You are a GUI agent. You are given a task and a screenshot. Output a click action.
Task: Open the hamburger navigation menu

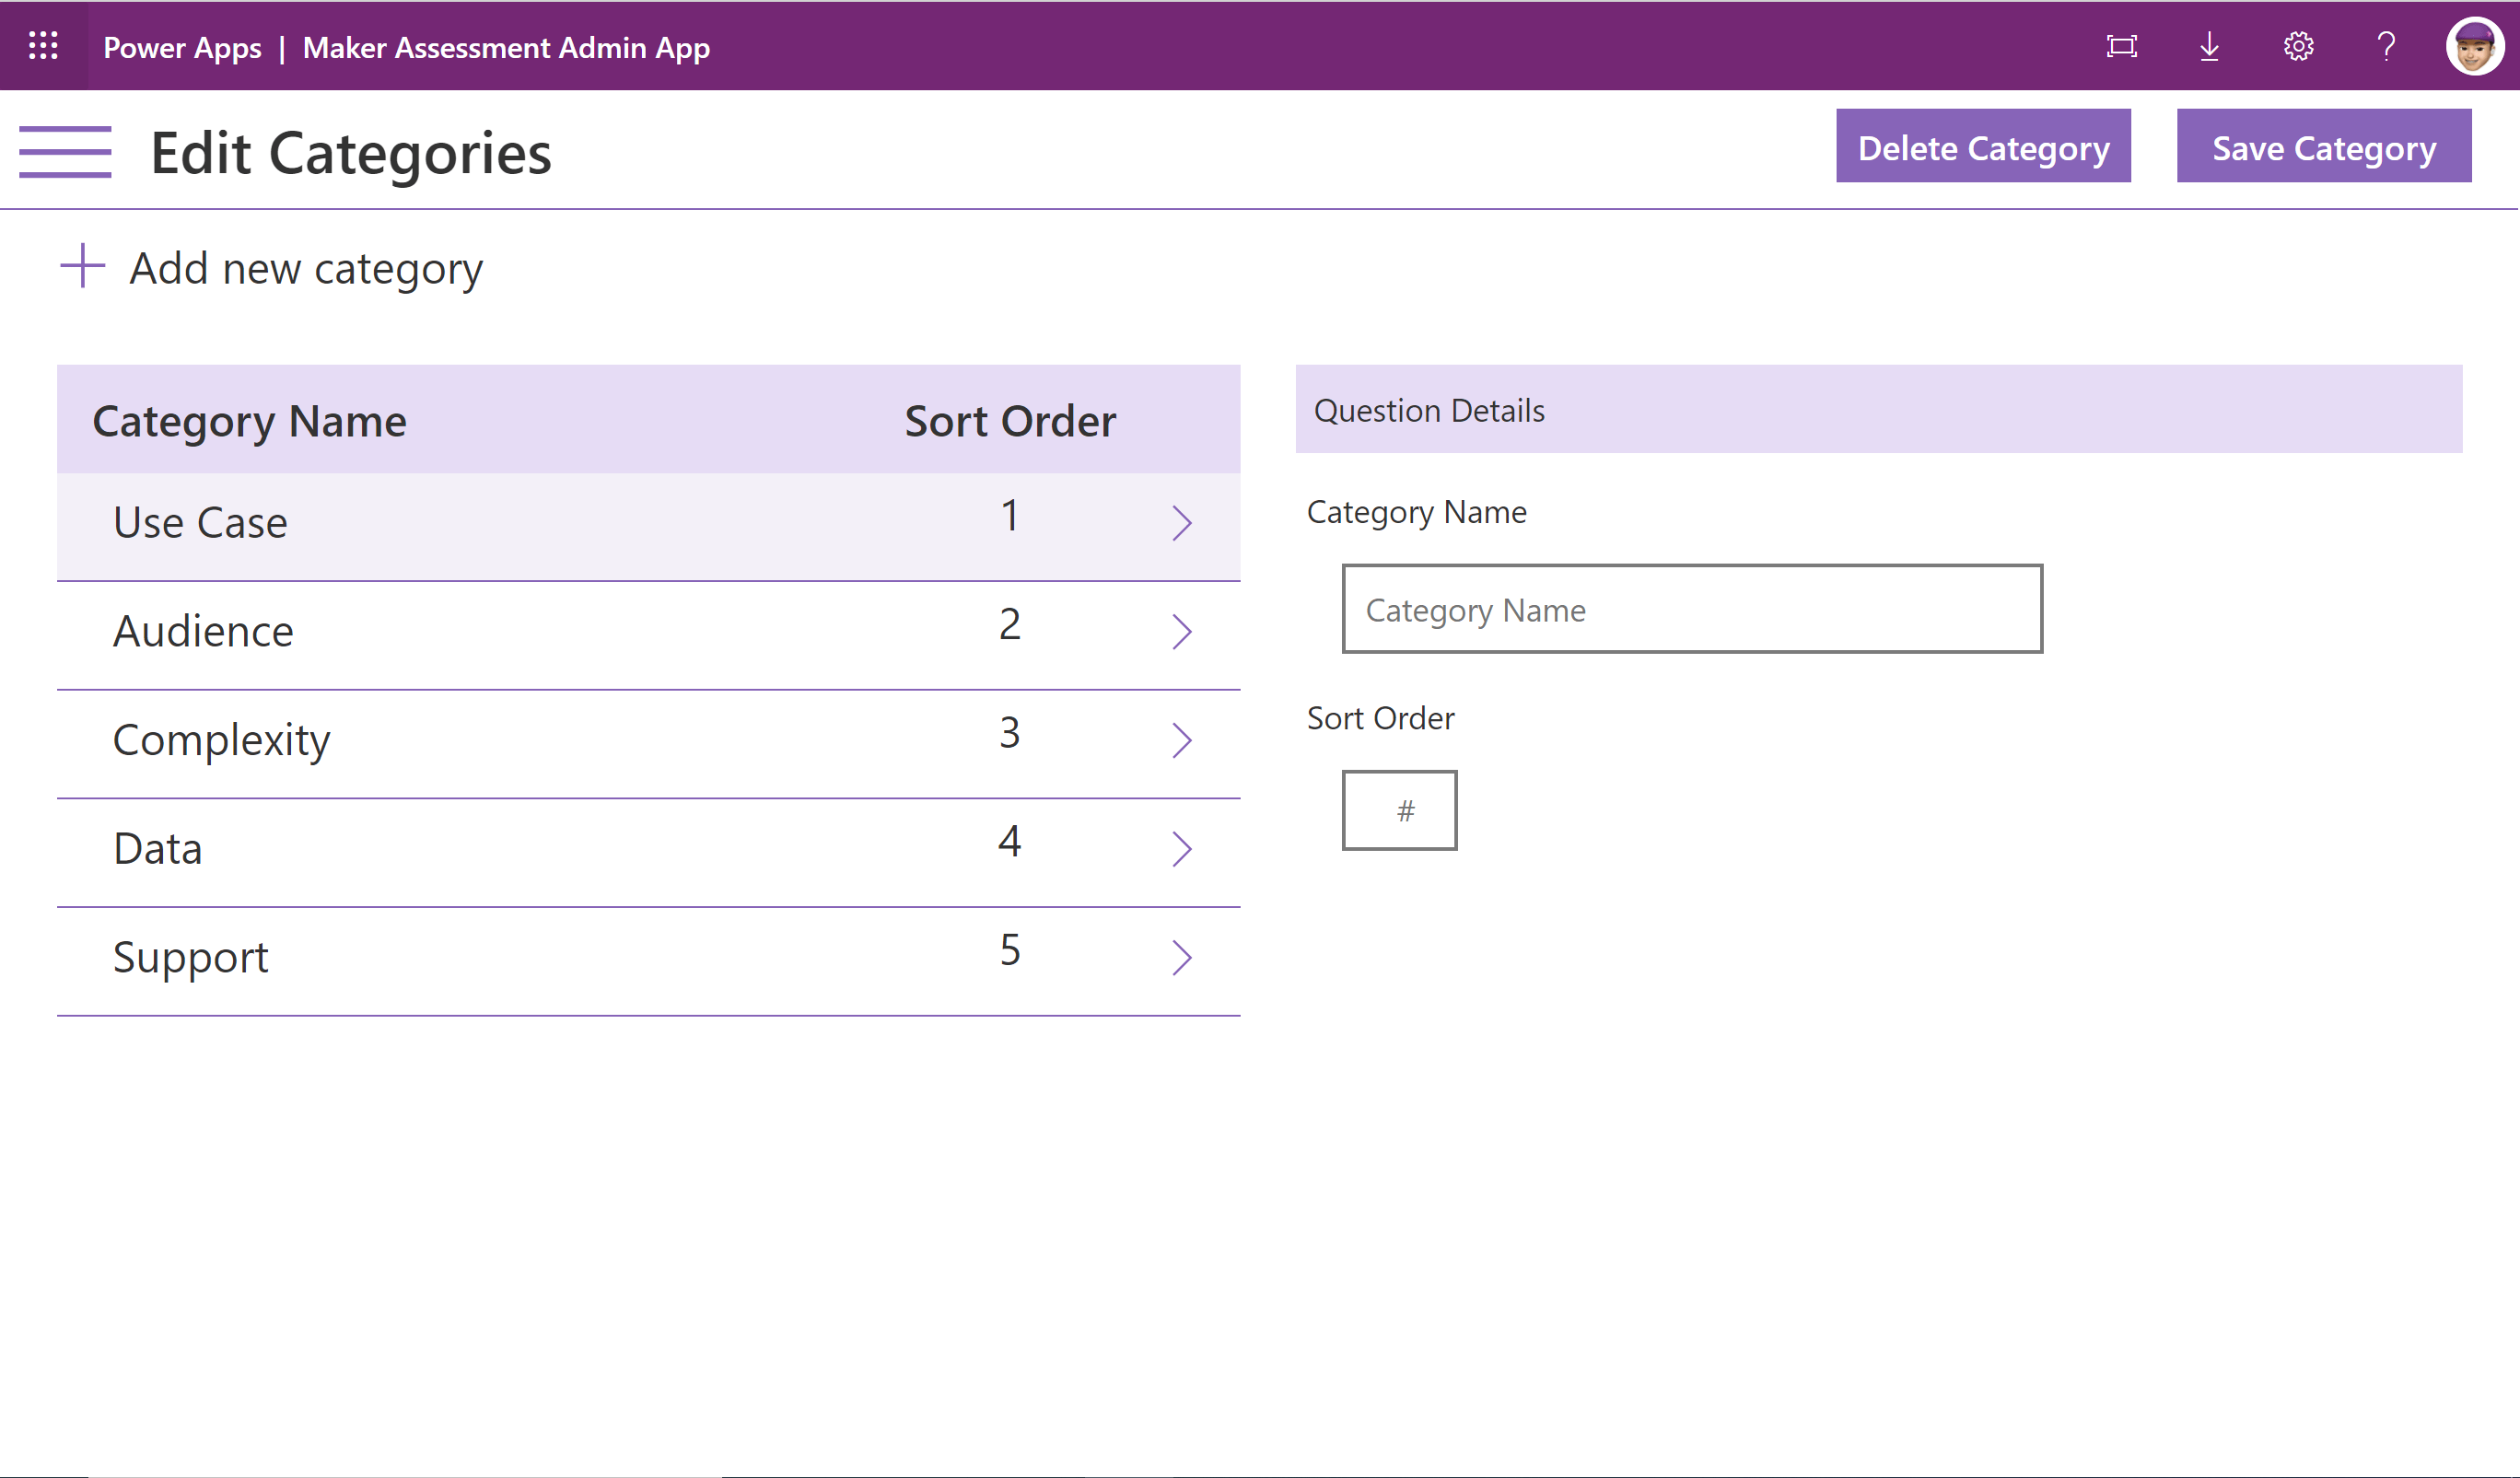tap(65, 152)
